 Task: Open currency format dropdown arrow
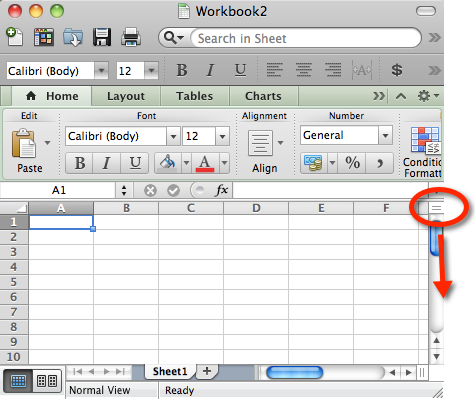coord(332,163)
